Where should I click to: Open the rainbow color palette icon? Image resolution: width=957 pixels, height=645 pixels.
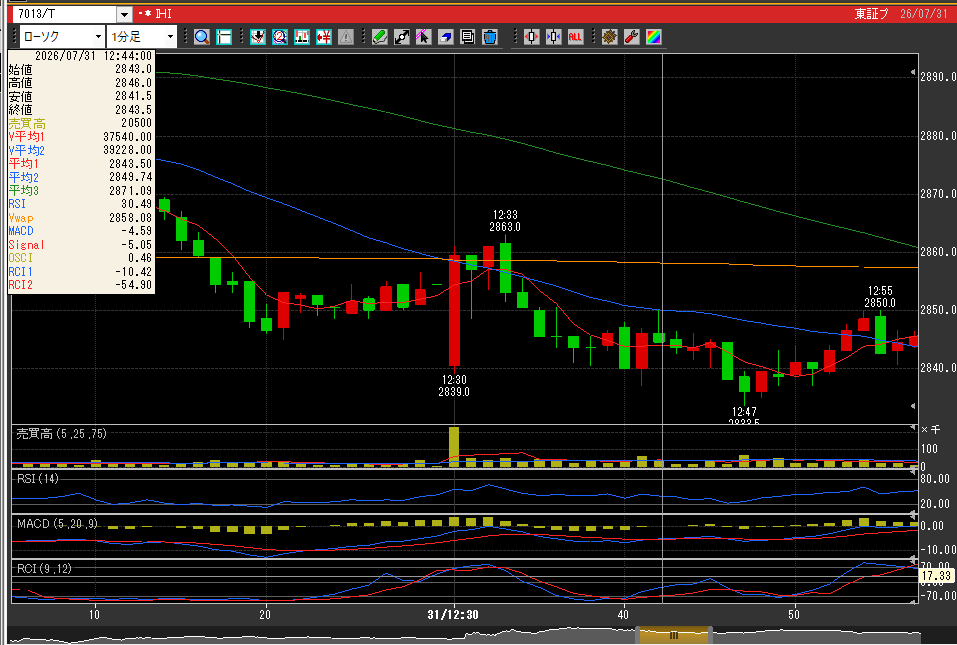click(x=653, y=37)
